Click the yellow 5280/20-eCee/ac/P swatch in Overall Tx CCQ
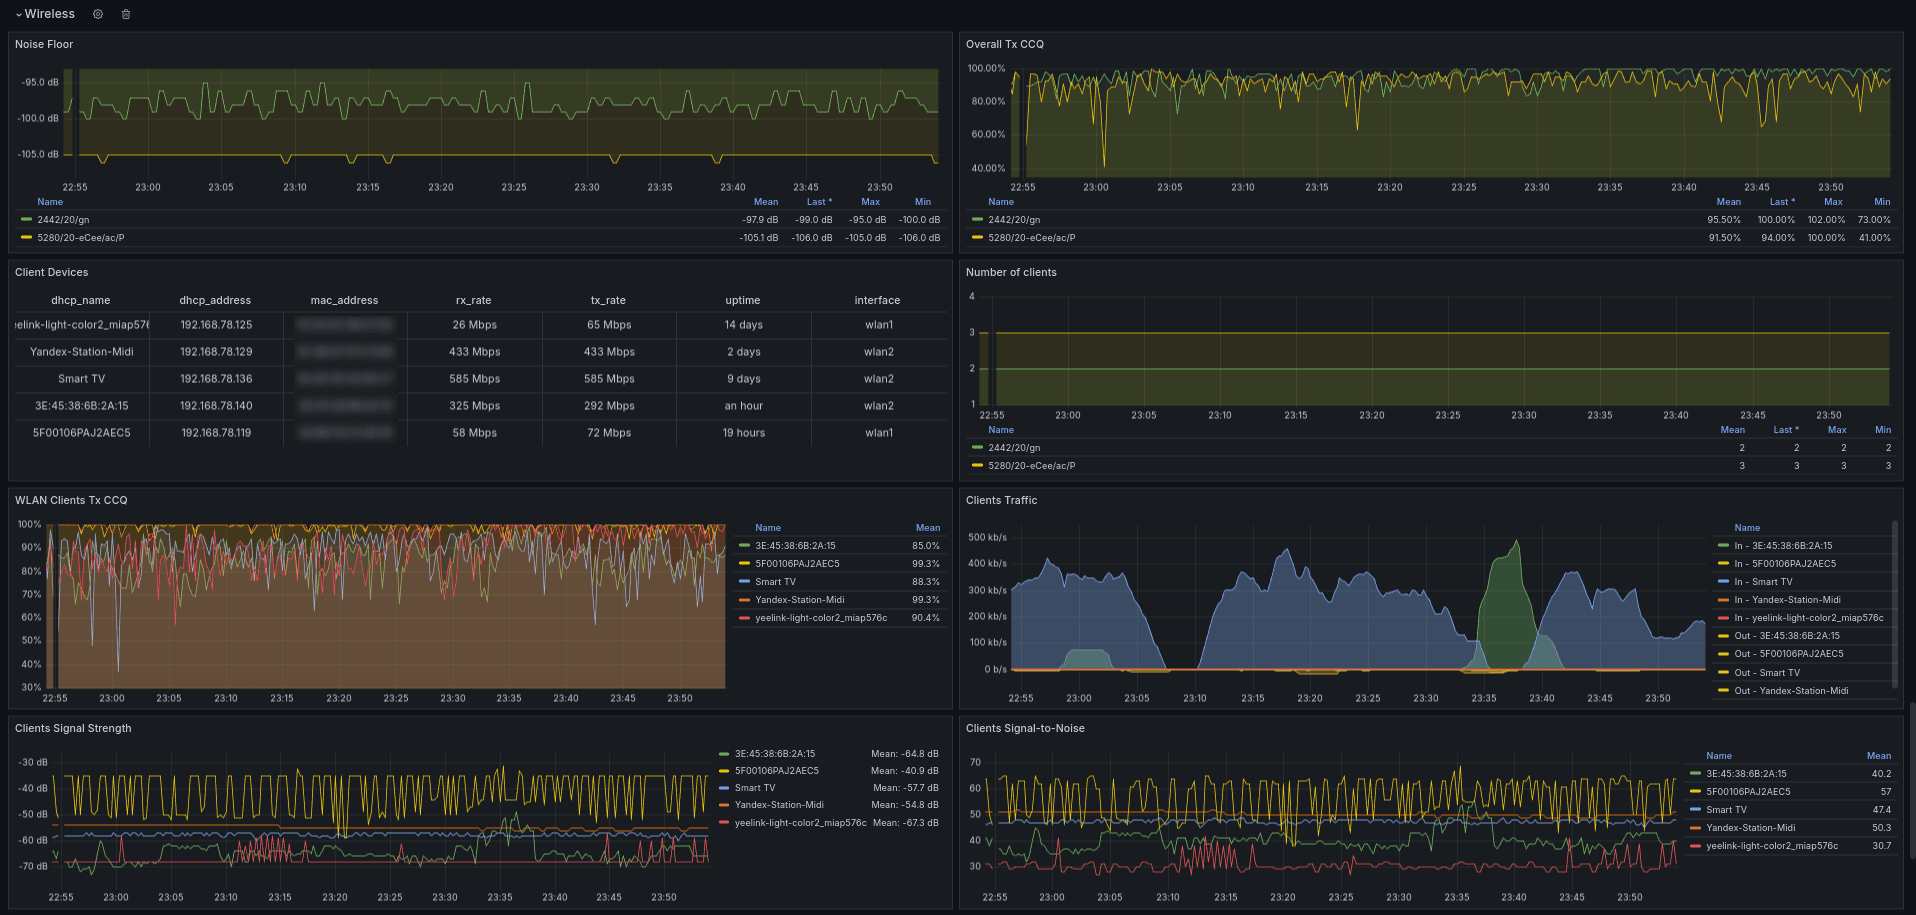1916x915 pixels. [x=977, y=238]
